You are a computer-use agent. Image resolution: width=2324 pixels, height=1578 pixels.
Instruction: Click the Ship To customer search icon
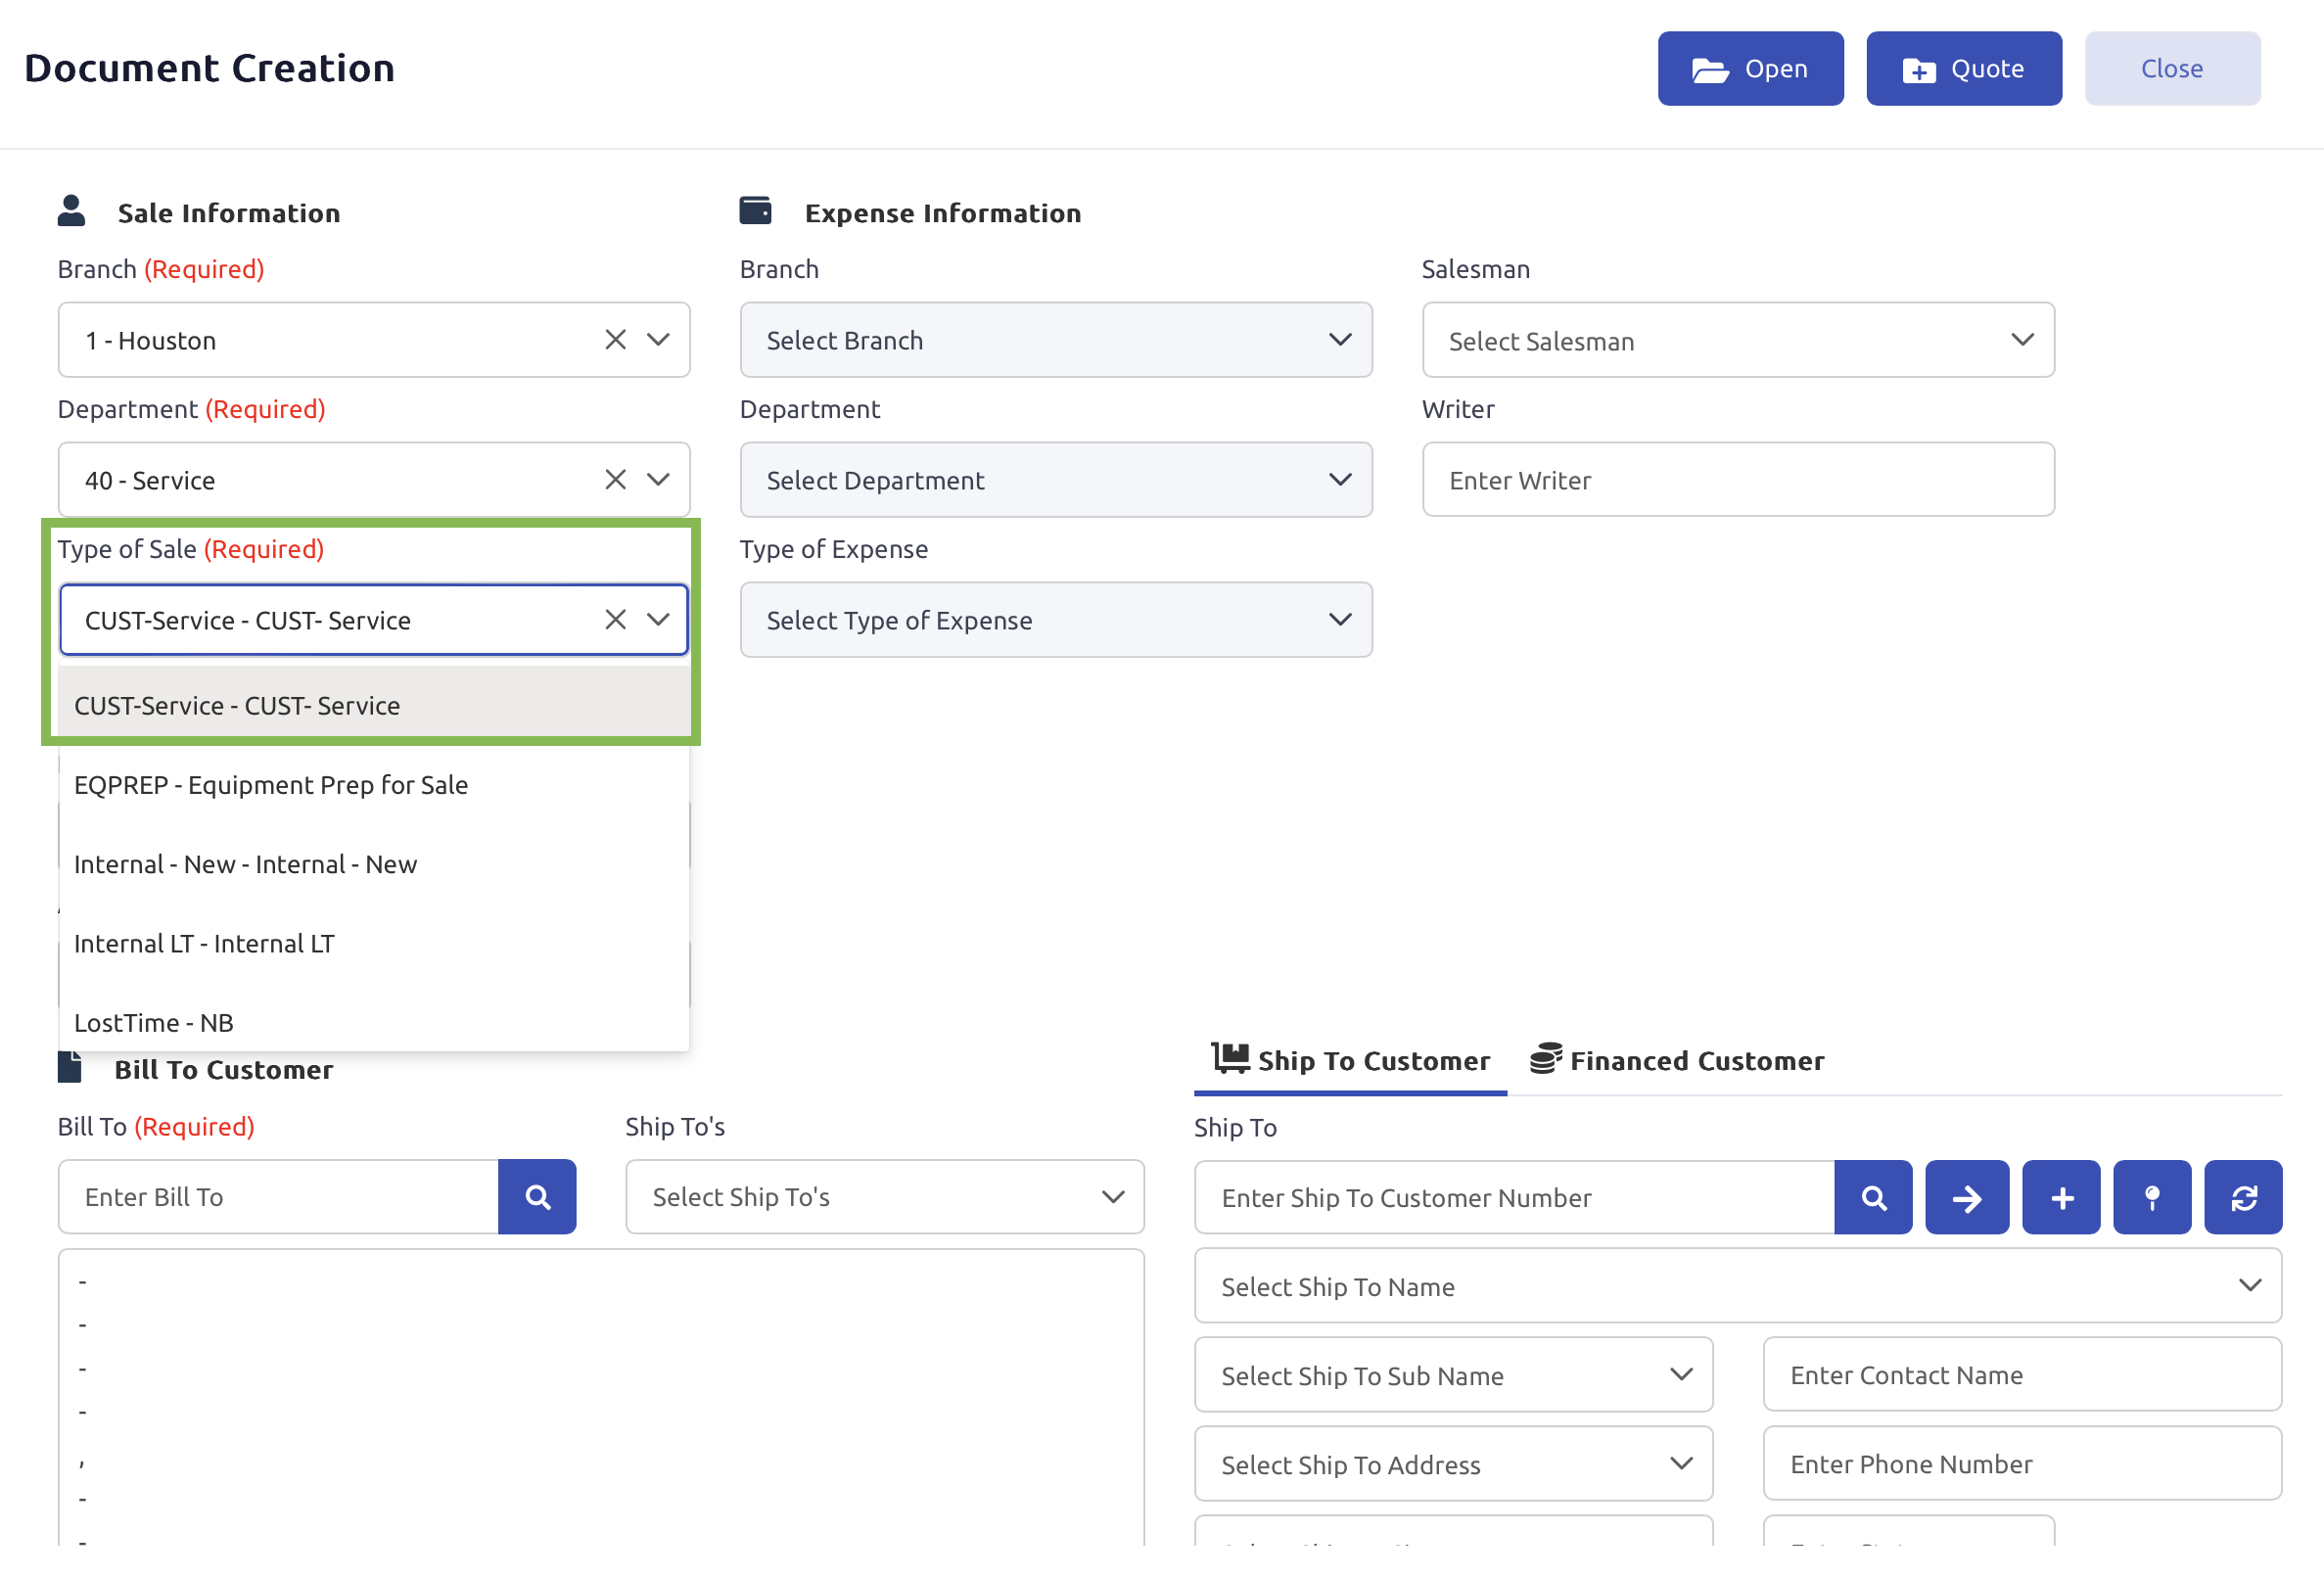[x=1873, y=1198]
